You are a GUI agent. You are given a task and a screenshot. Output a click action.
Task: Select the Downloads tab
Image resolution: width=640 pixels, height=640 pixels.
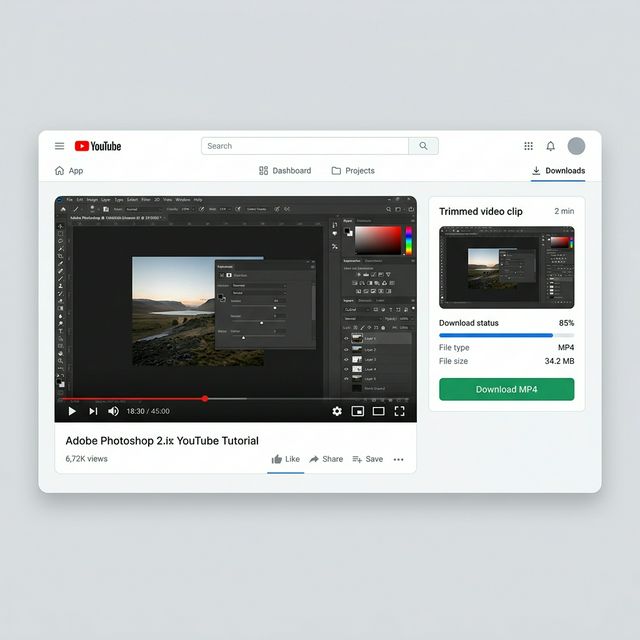558,171
